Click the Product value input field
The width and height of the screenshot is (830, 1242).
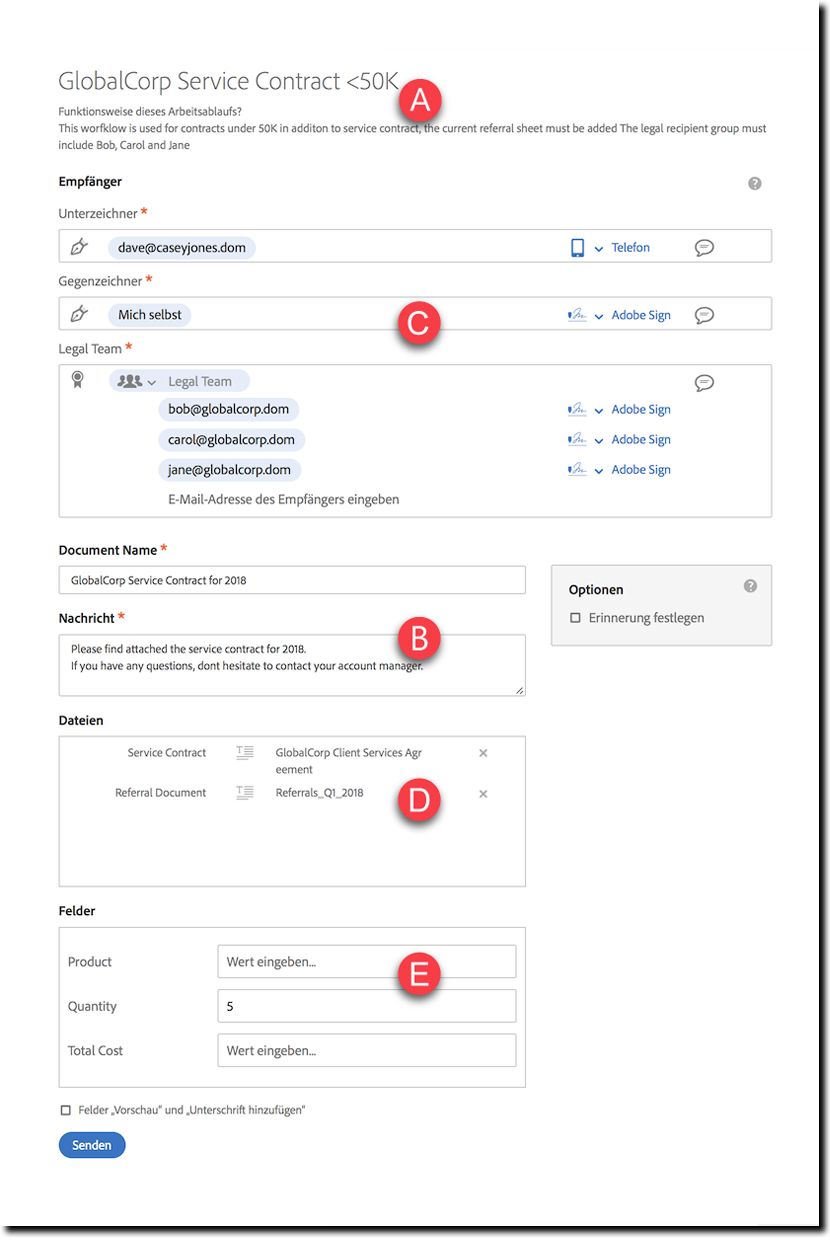tap(367, 962)
